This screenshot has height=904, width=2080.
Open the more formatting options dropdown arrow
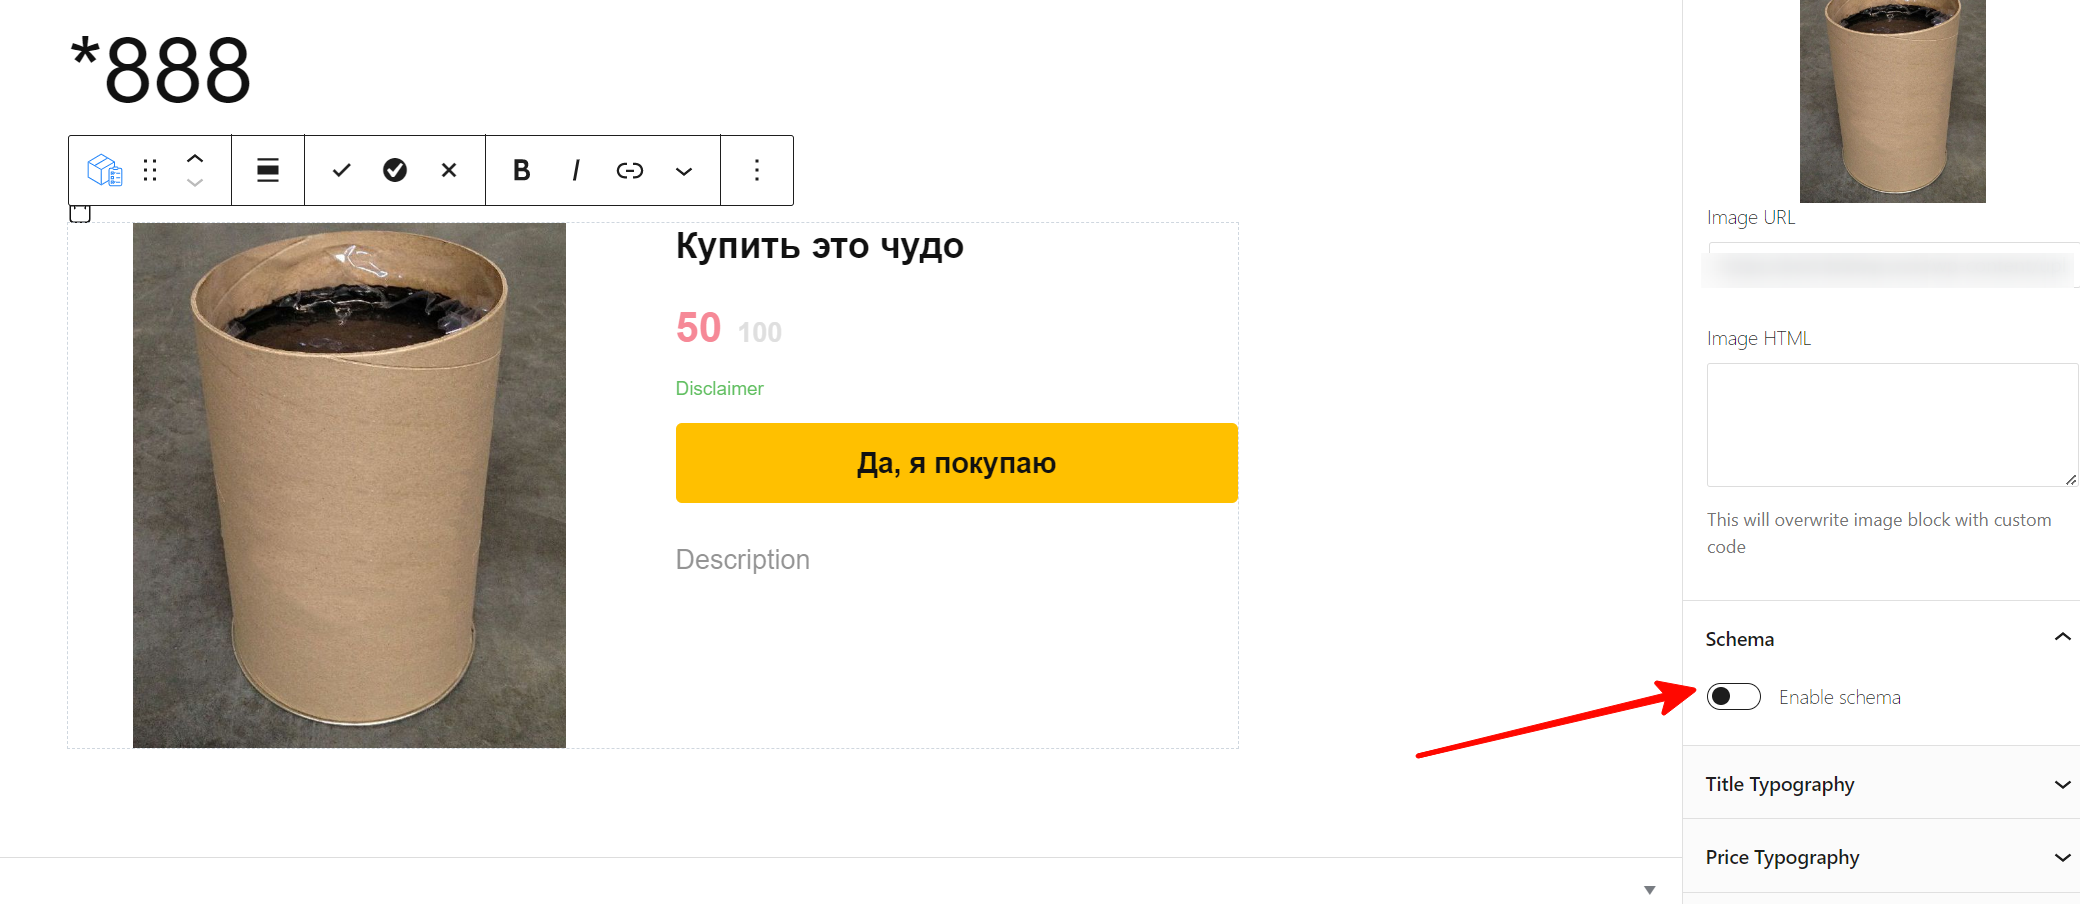coord(684,171)
